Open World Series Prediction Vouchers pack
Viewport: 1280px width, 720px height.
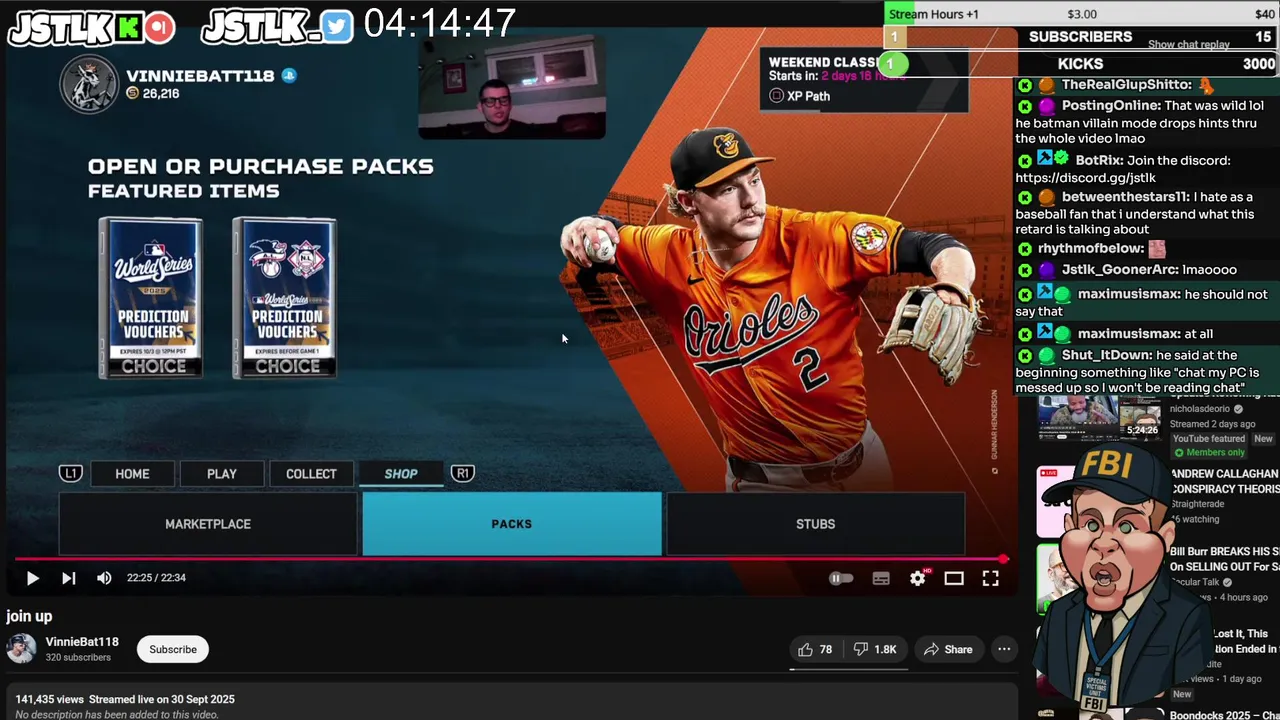(151, 298)
